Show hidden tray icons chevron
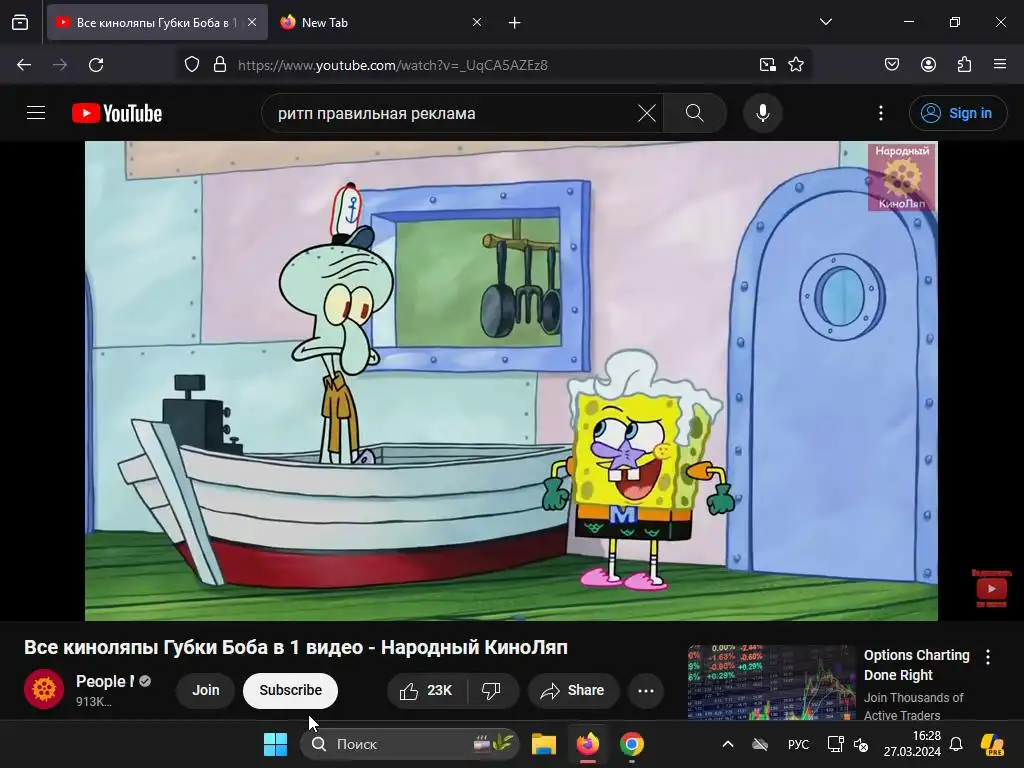 pyautogui.click(x=728, y=744)
